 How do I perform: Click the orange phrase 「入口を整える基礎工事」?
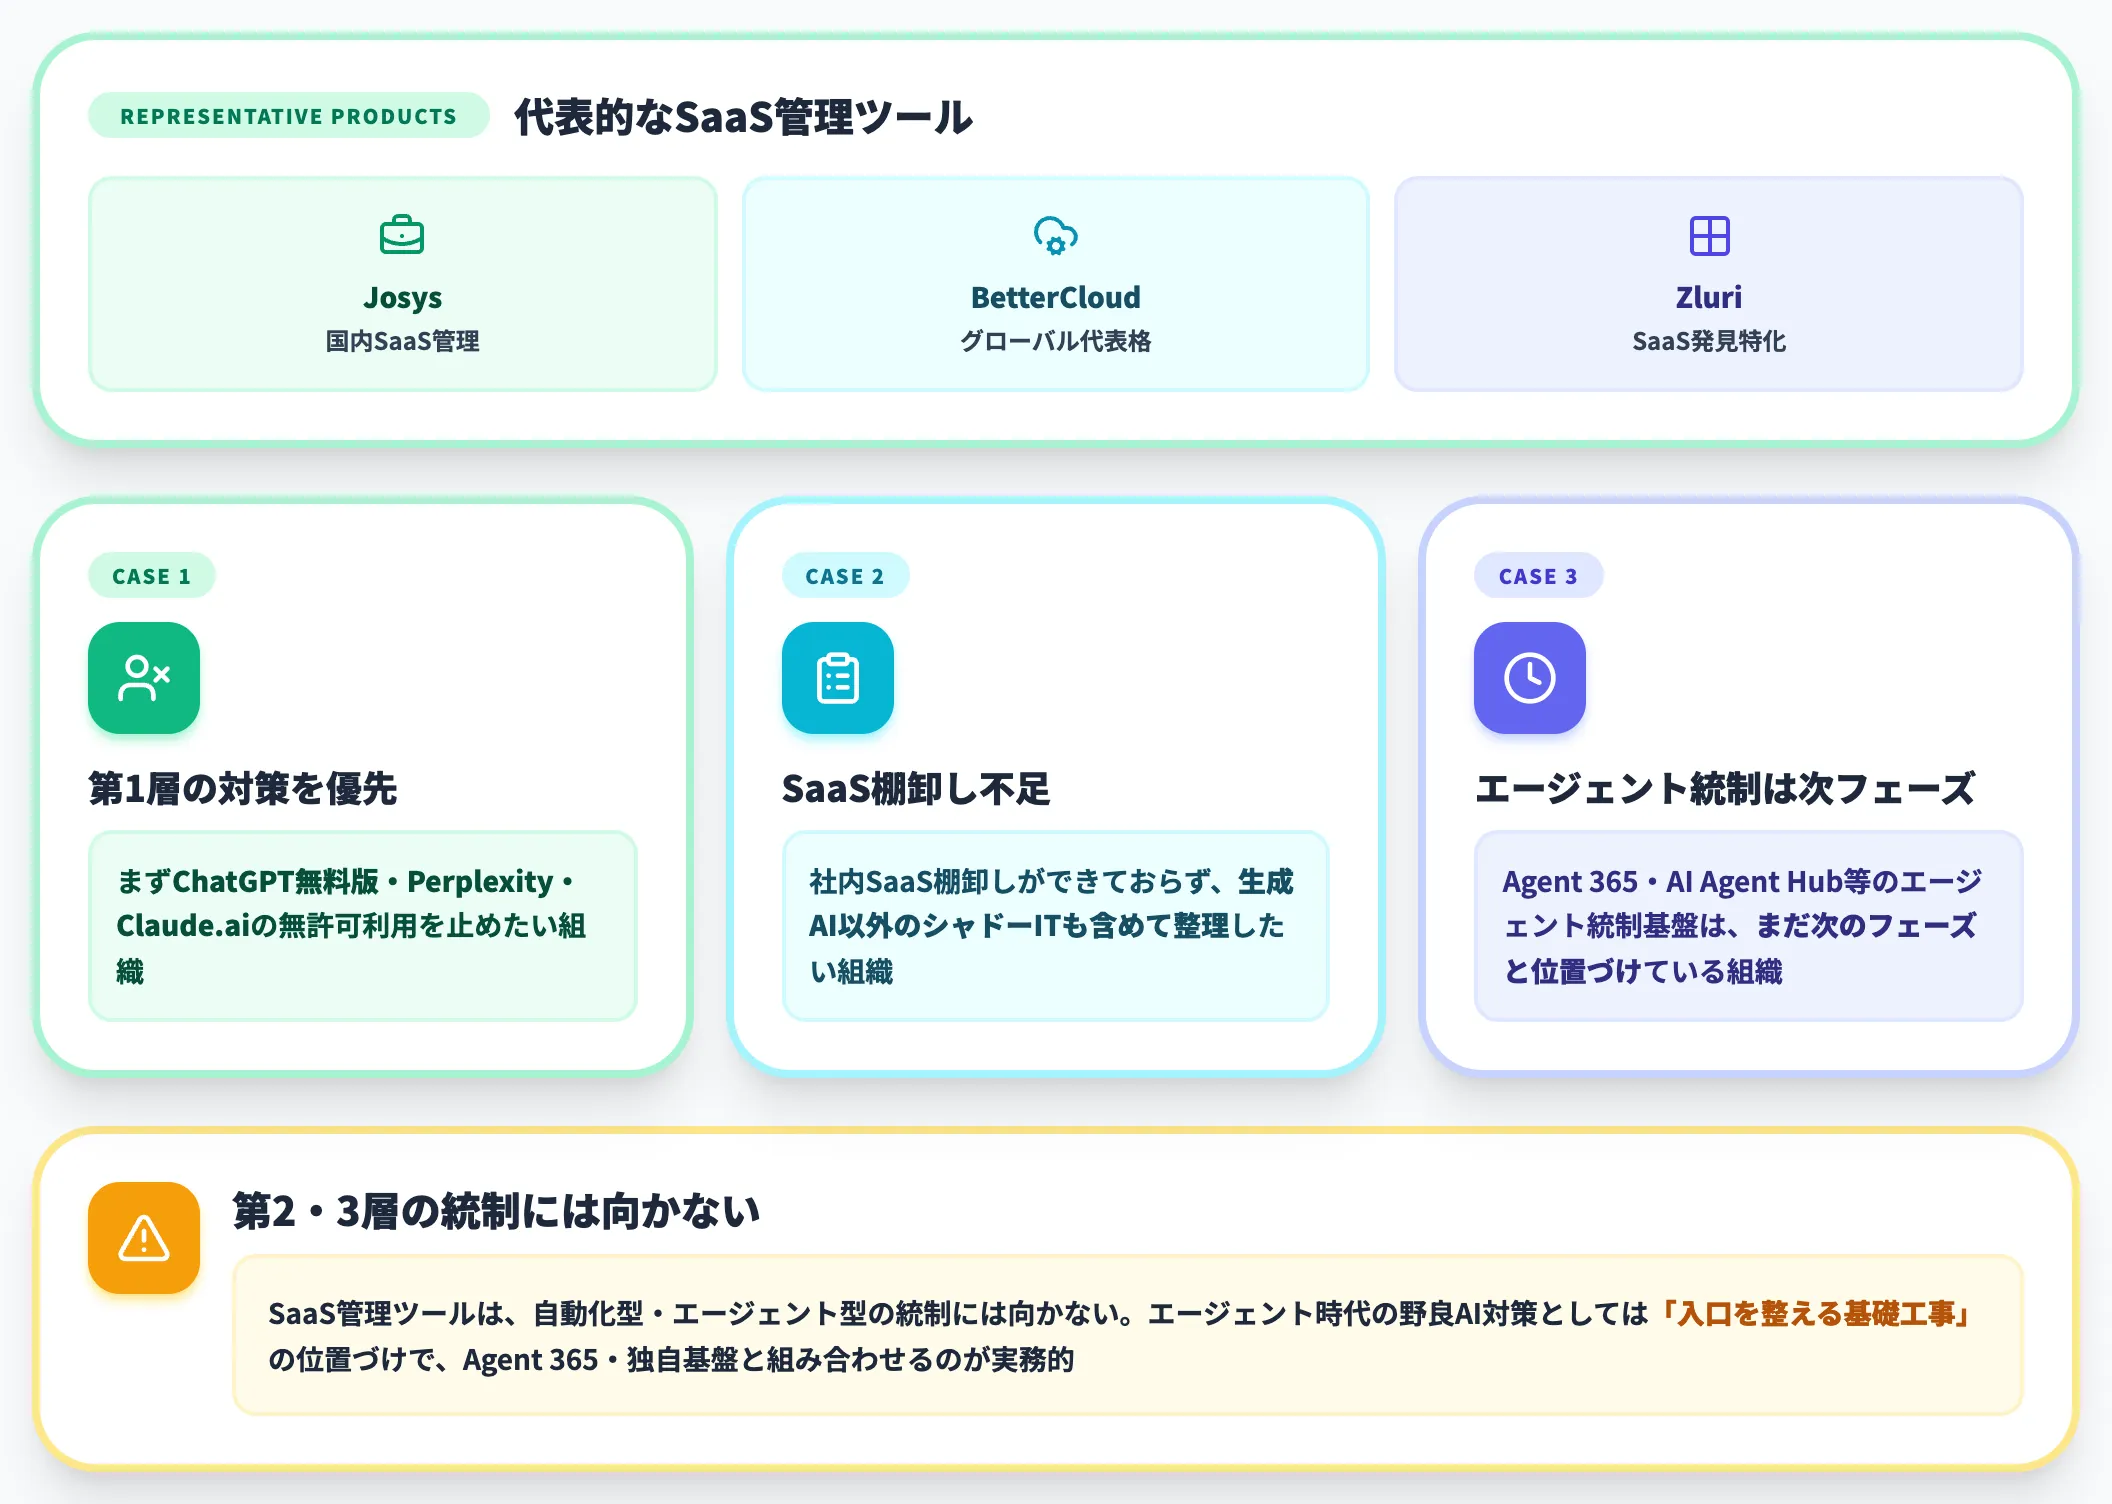pyautogui.click(x=1815, y=1313)
